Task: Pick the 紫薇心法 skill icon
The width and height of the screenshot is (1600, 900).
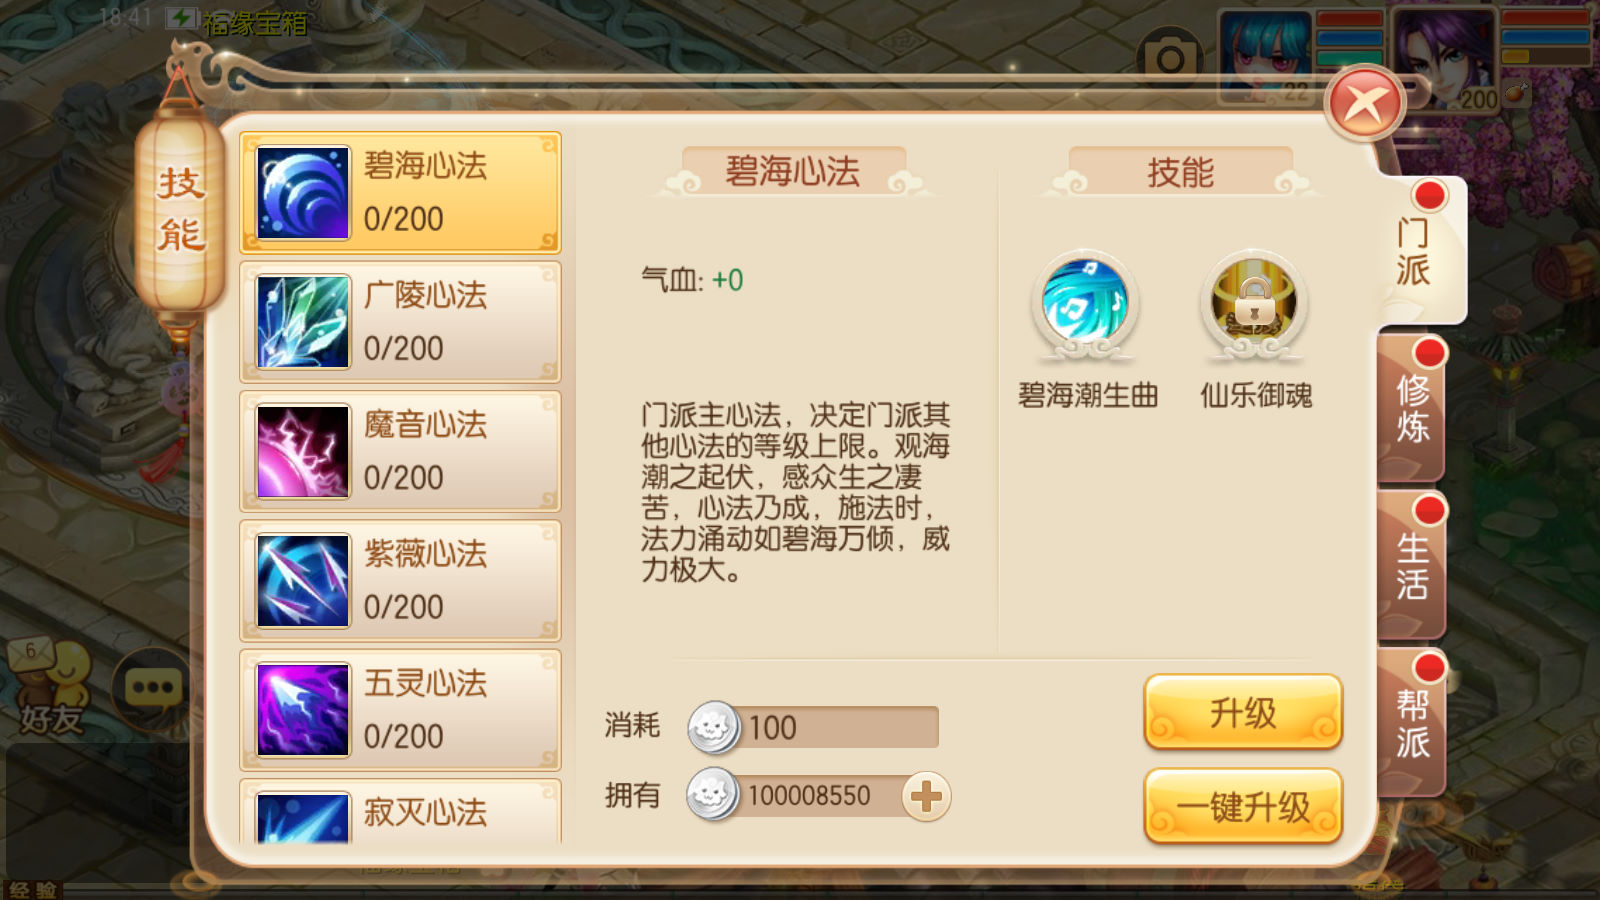Action: (x=303, y=580)
